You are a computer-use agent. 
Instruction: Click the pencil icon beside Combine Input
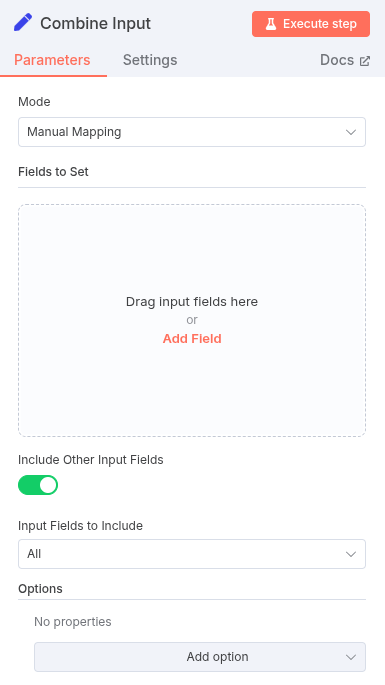[23, 23]
